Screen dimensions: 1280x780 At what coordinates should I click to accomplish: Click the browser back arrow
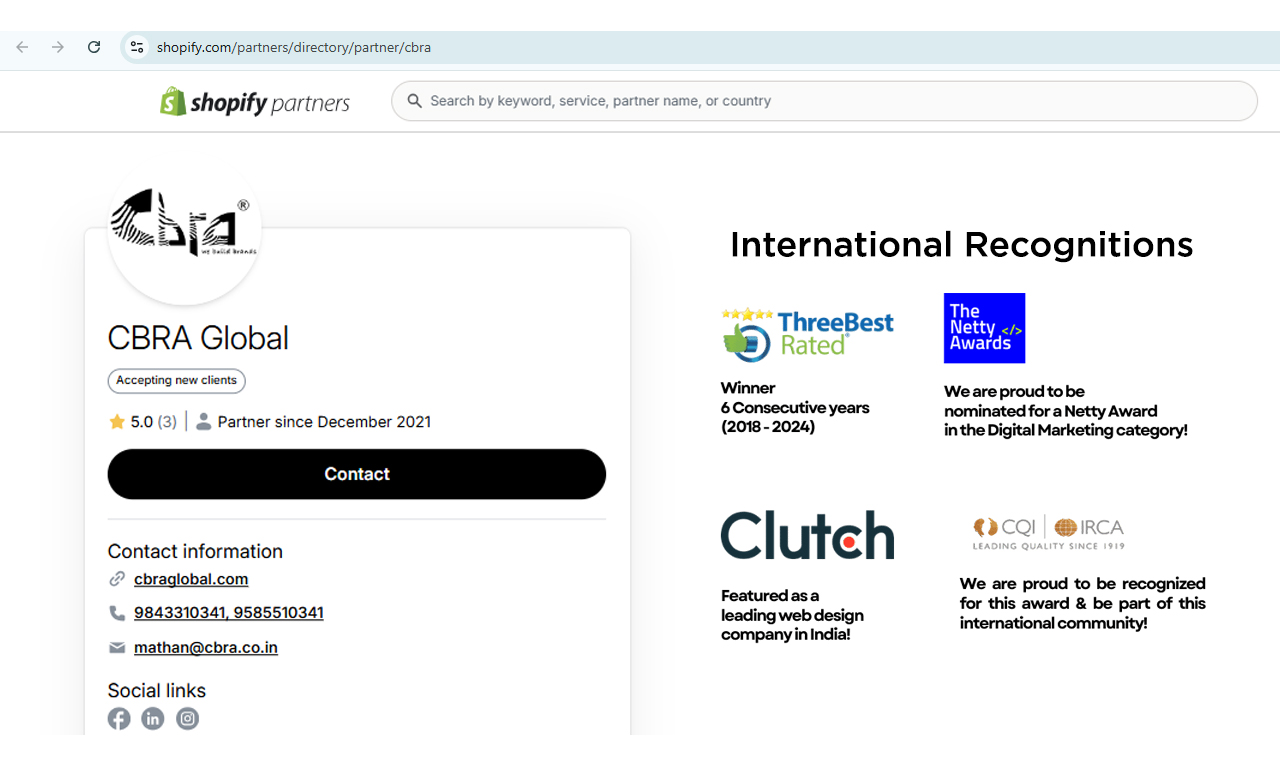pos(22,47)
